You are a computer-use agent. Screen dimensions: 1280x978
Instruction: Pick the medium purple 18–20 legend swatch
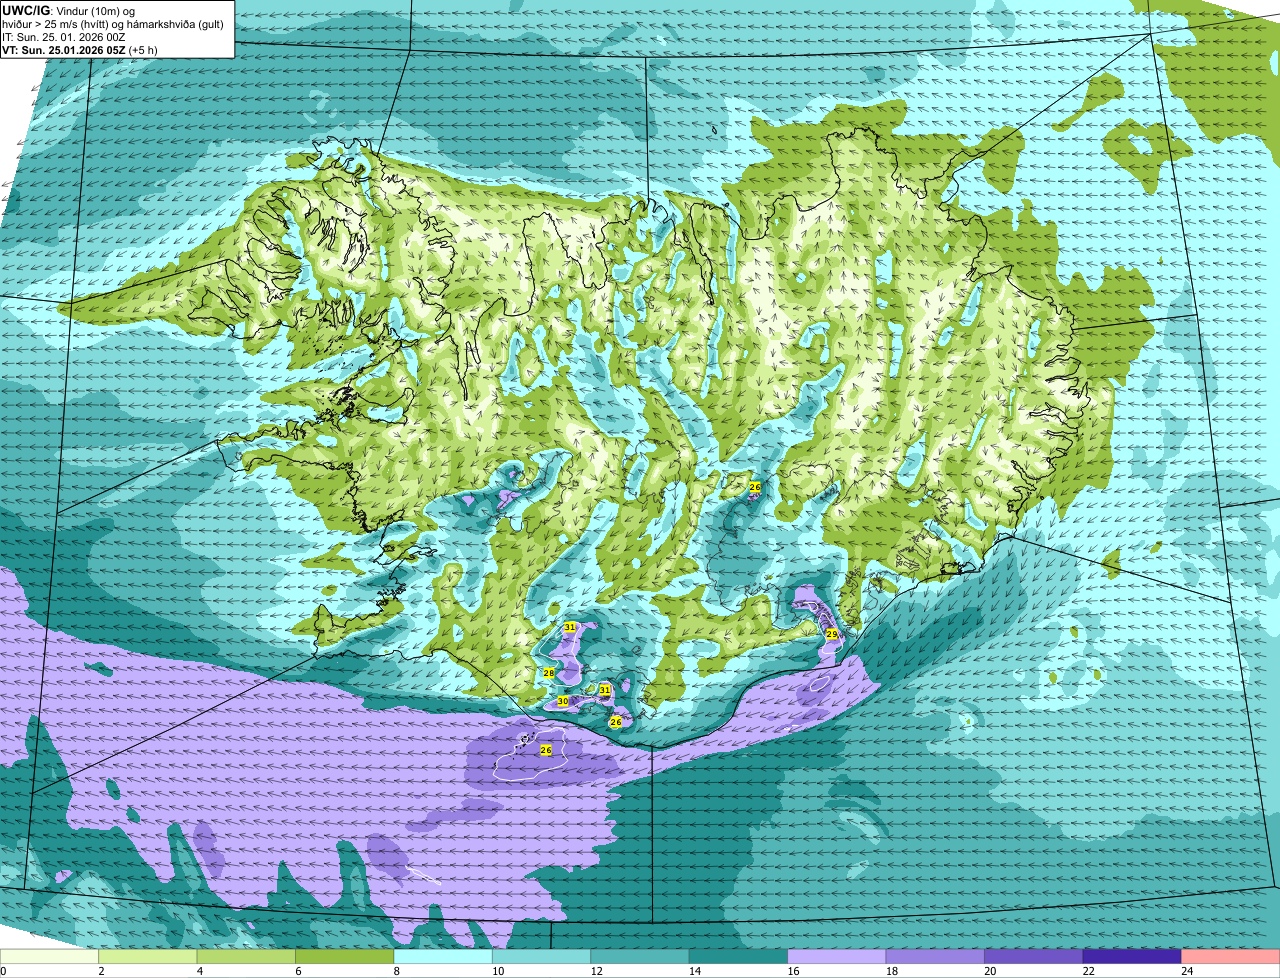(936, 956)
